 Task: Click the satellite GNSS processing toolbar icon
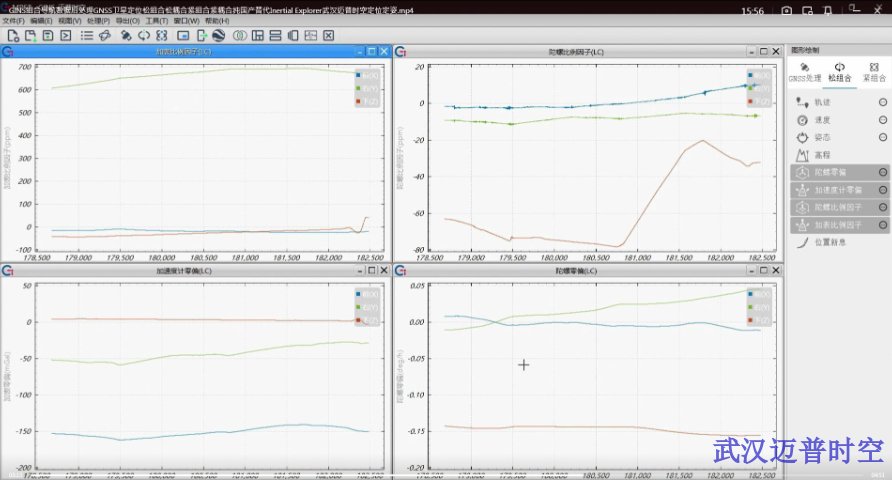(x=127, y=36)
